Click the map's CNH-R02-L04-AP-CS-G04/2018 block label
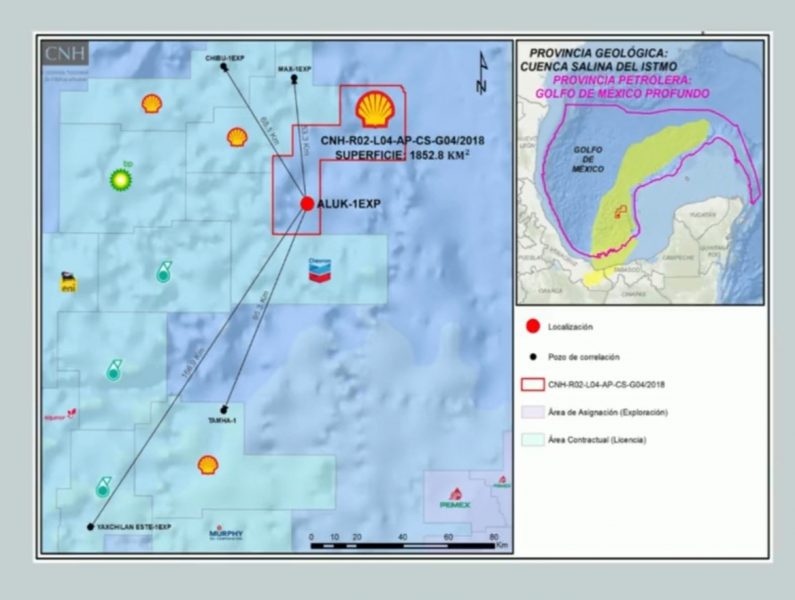 tap(403, 140)
